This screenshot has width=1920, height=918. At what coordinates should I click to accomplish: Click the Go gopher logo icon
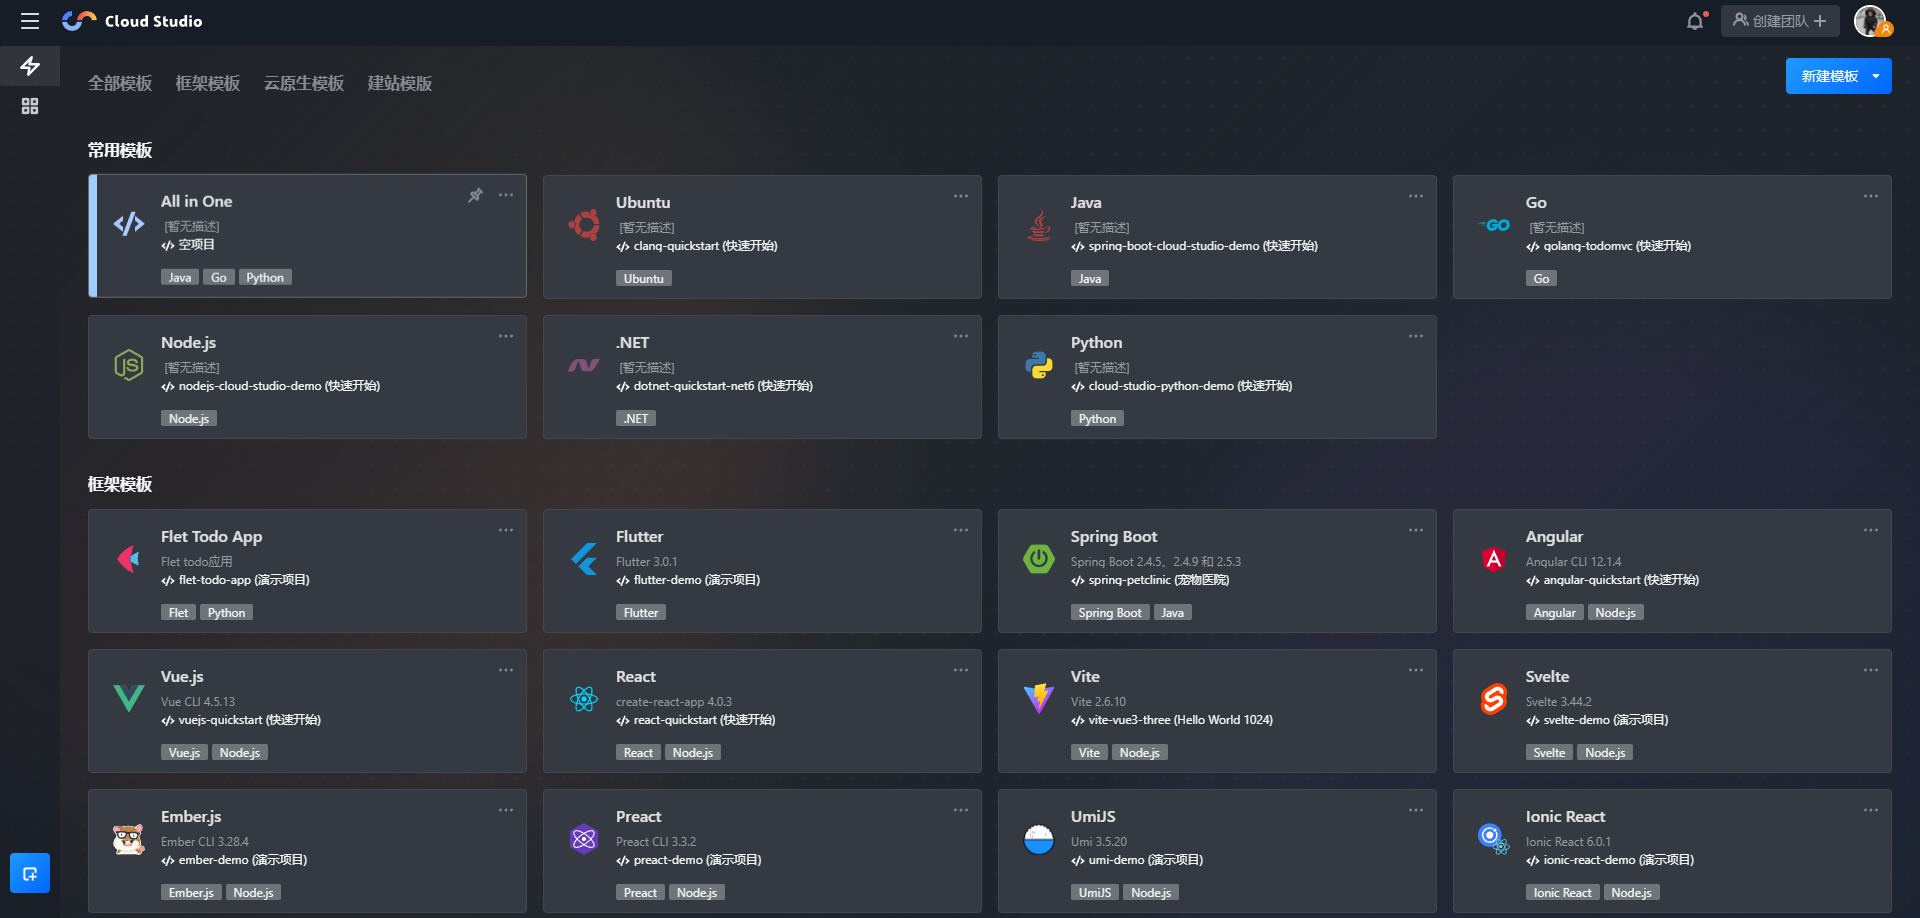pyautogui.click(x=1494, y=225)
